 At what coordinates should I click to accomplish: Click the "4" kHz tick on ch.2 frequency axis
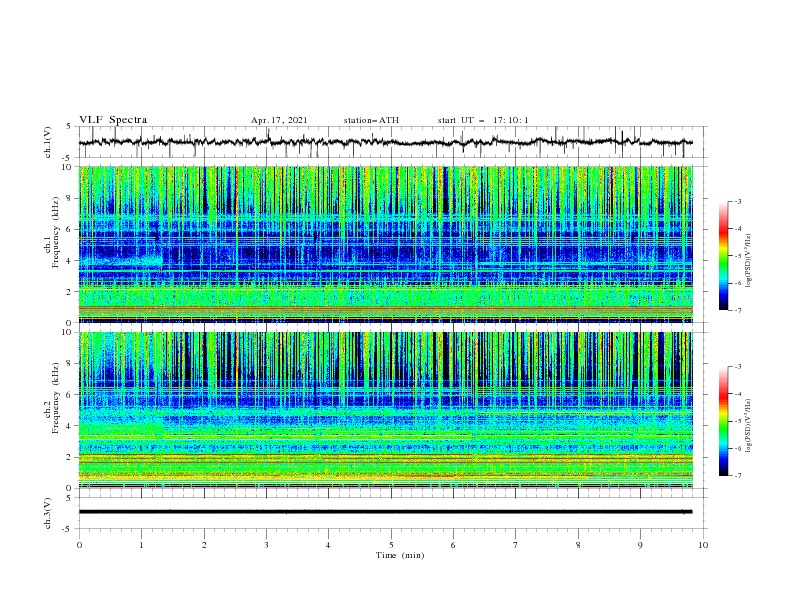coord(70,426)
